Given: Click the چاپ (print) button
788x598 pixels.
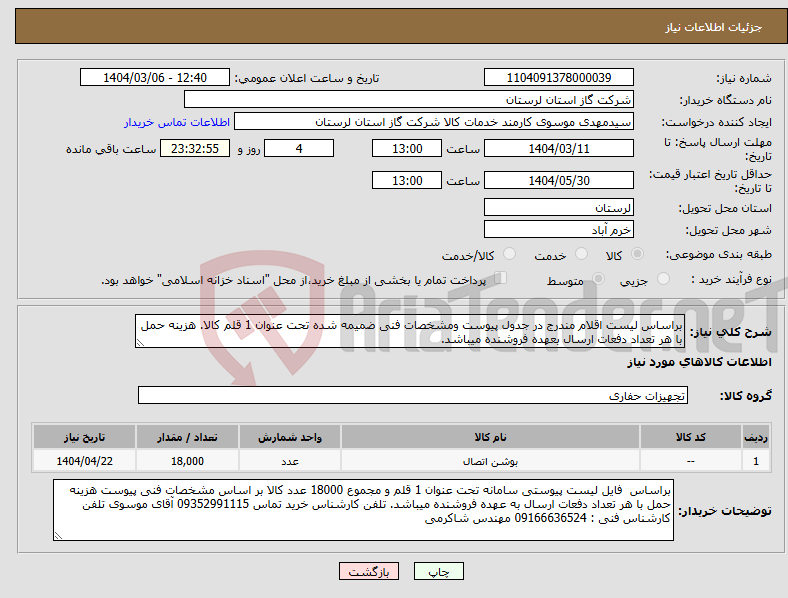Looking at the screenshot, I should pos(438,571).
